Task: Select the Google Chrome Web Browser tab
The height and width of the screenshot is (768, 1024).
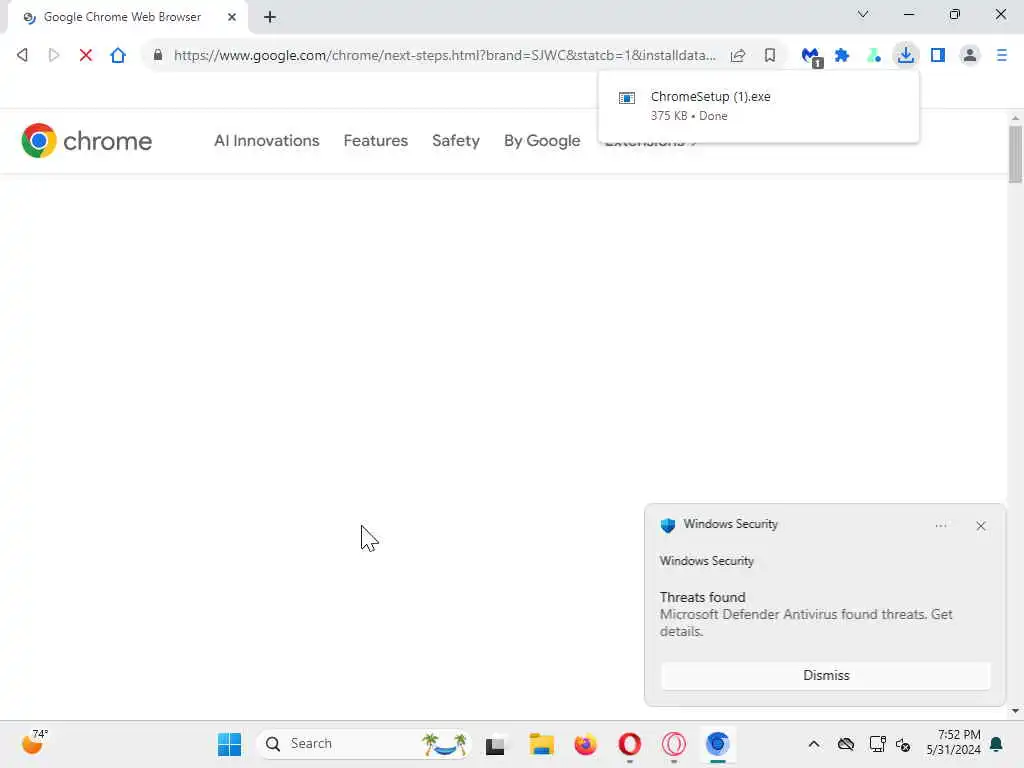Action: (x=122, y=17)
